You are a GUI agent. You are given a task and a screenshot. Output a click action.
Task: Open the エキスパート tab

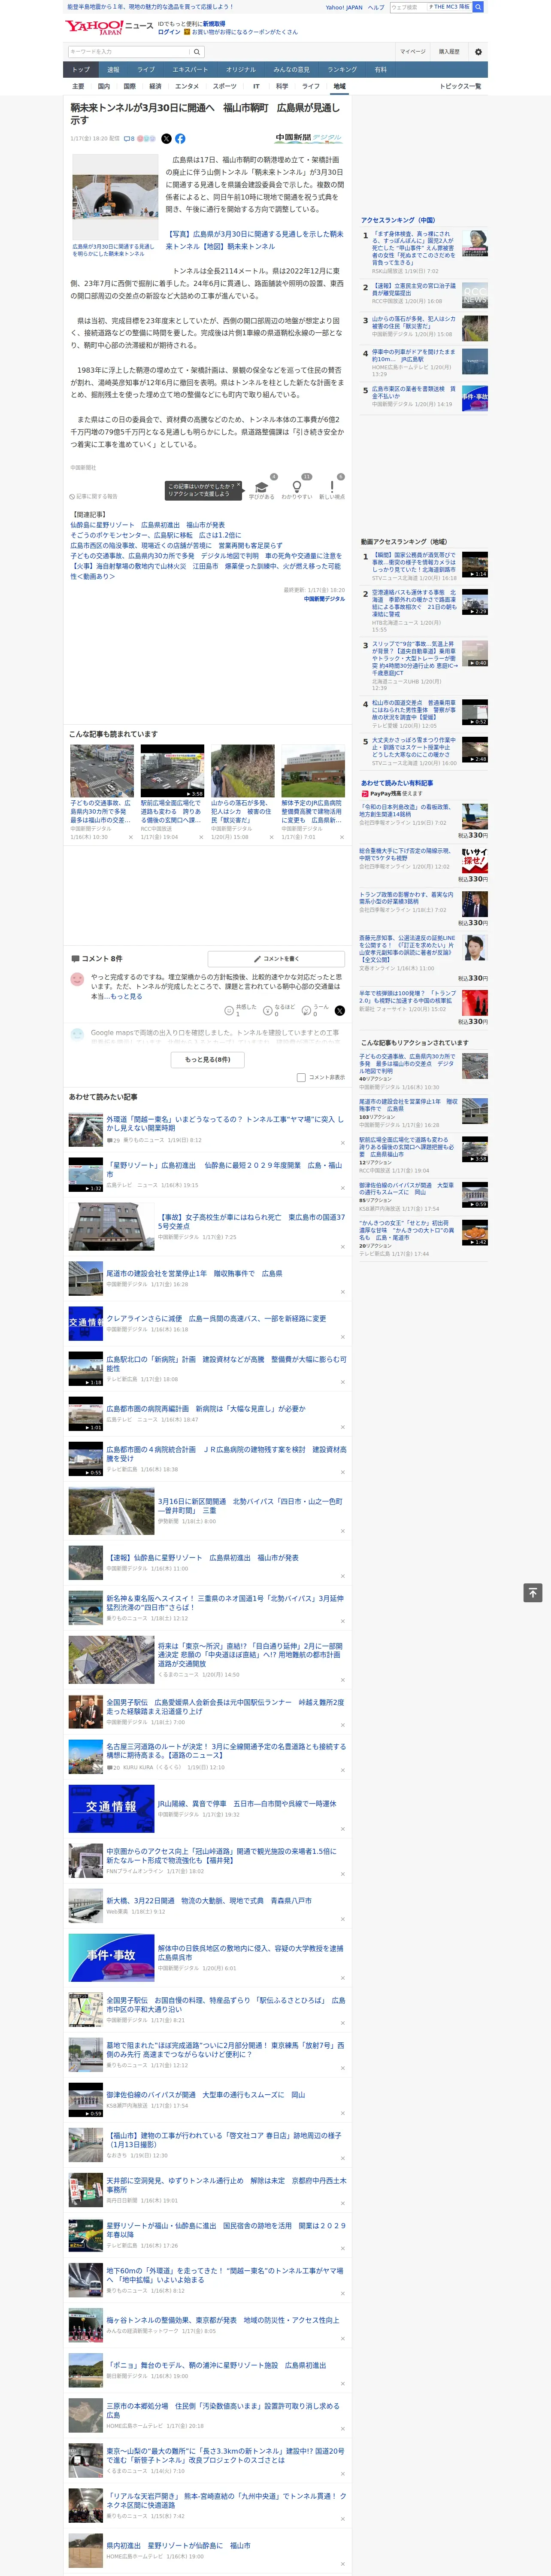pos(190,70)
